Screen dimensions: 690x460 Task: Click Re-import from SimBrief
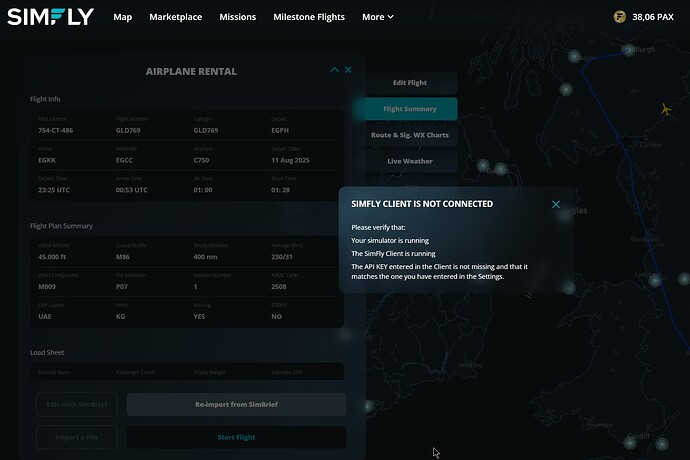(236, 405)
